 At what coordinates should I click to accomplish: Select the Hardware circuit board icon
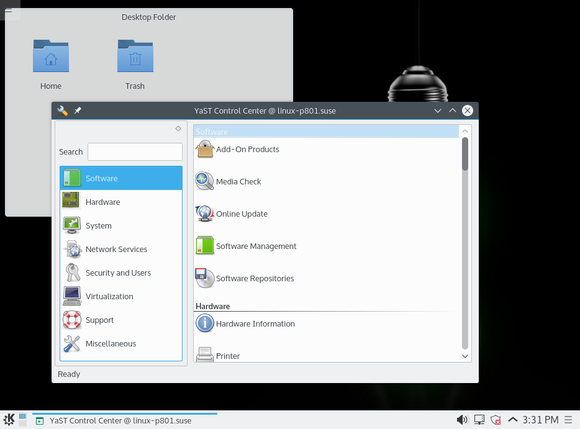(x=71, y=201)
